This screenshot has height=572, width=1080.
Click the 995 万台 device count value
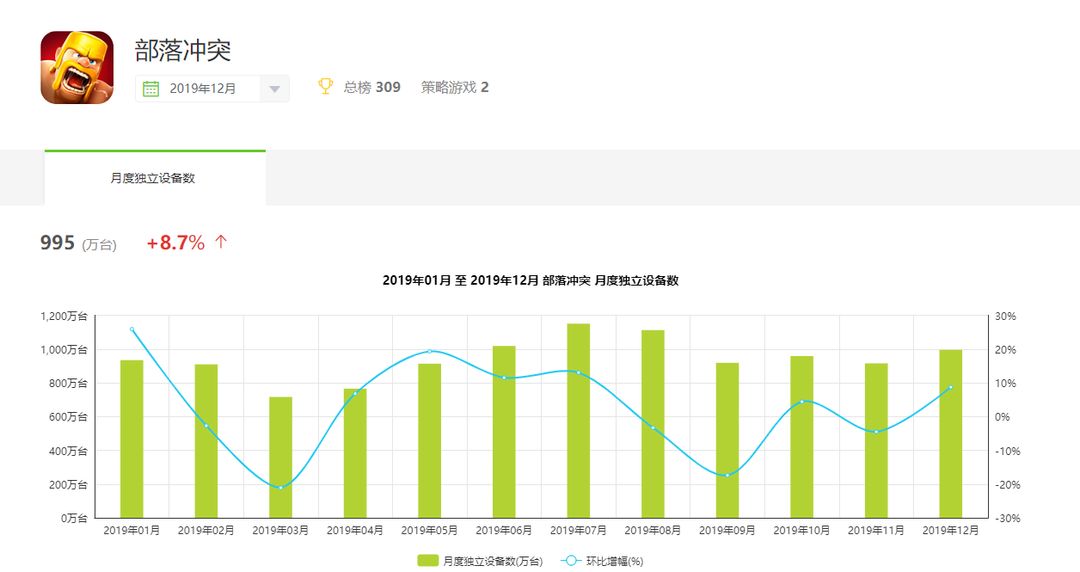point(79,243)
